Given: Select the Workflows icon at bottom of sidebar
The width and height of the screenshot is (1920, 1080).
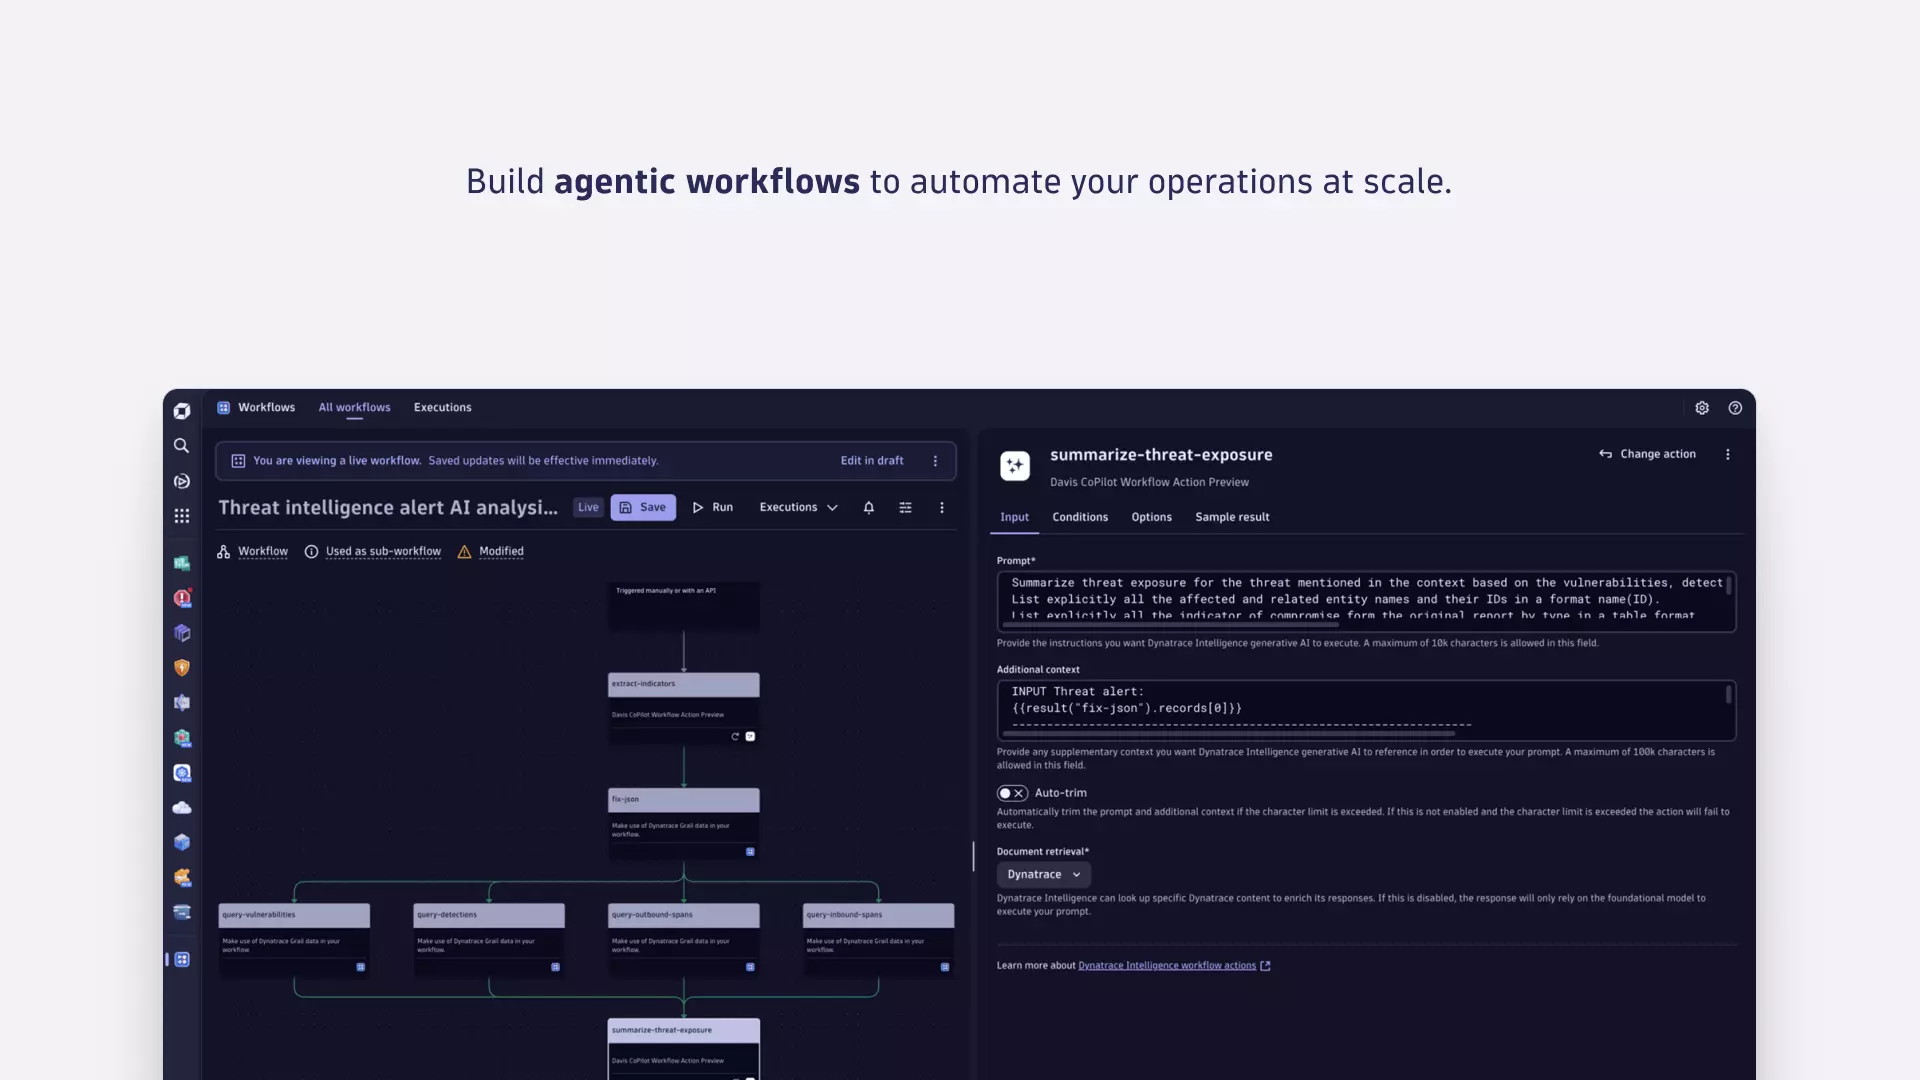Looking at the screenshot, I should click(181, 959).
